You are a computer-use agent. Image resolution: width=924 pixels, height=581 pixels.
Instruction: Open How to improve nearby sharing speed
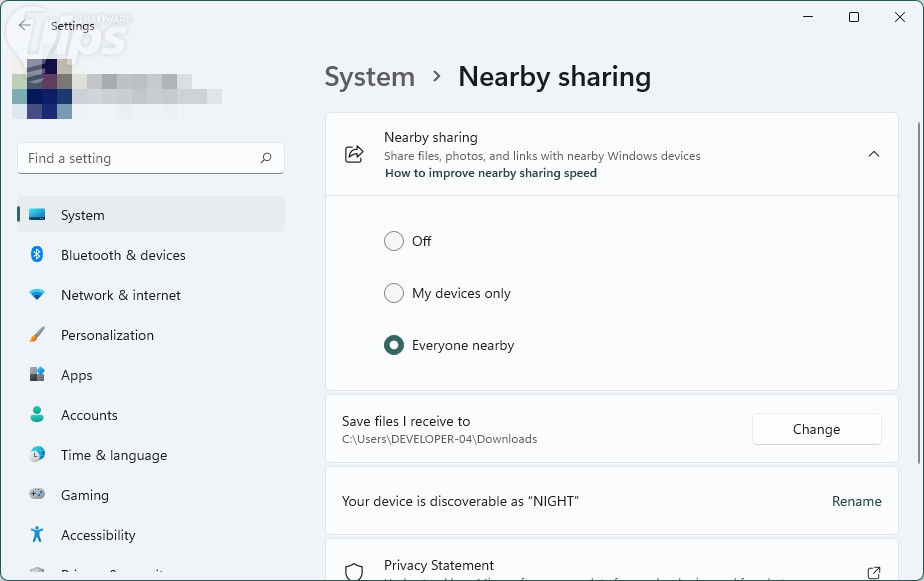click(x=490, y=173)
